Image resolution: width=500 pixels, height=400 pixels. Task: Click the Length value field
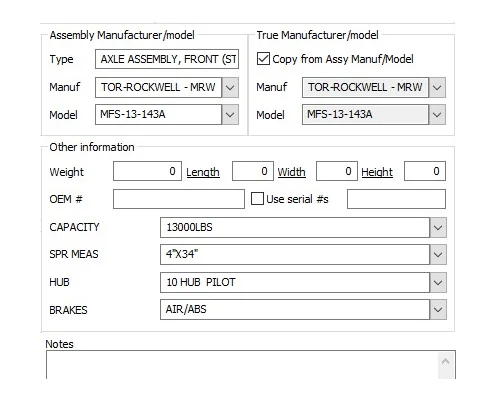pos(253,171)
